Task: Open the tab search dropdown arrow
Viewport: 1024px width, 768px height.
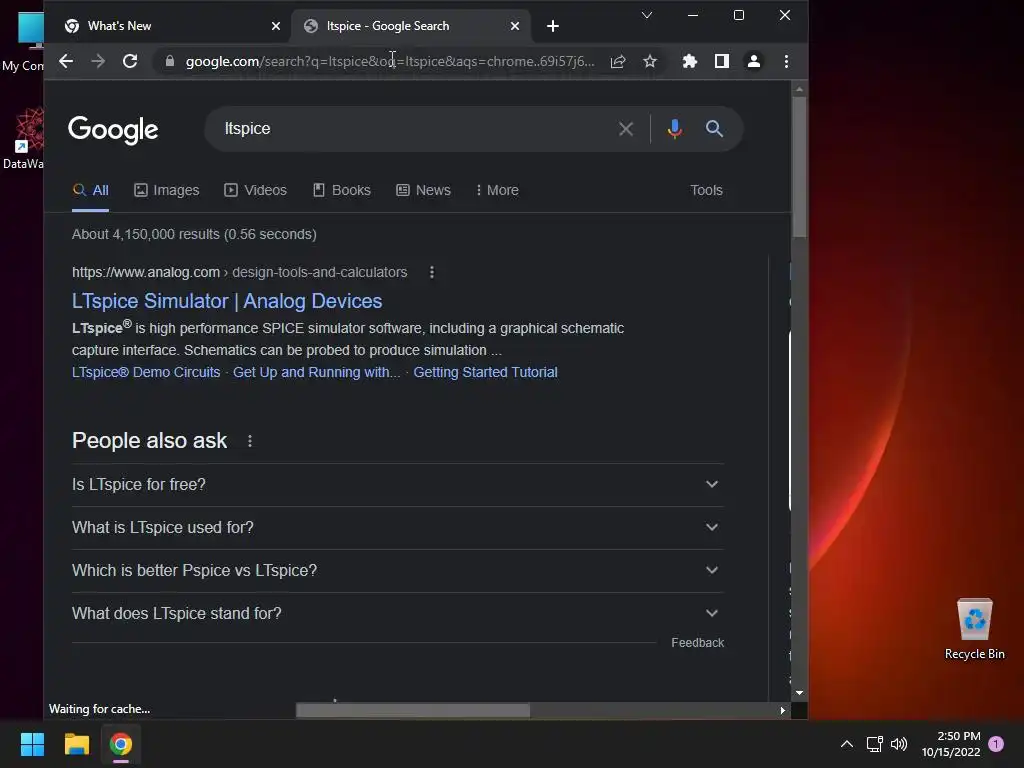Action: (x=647, y=15)
